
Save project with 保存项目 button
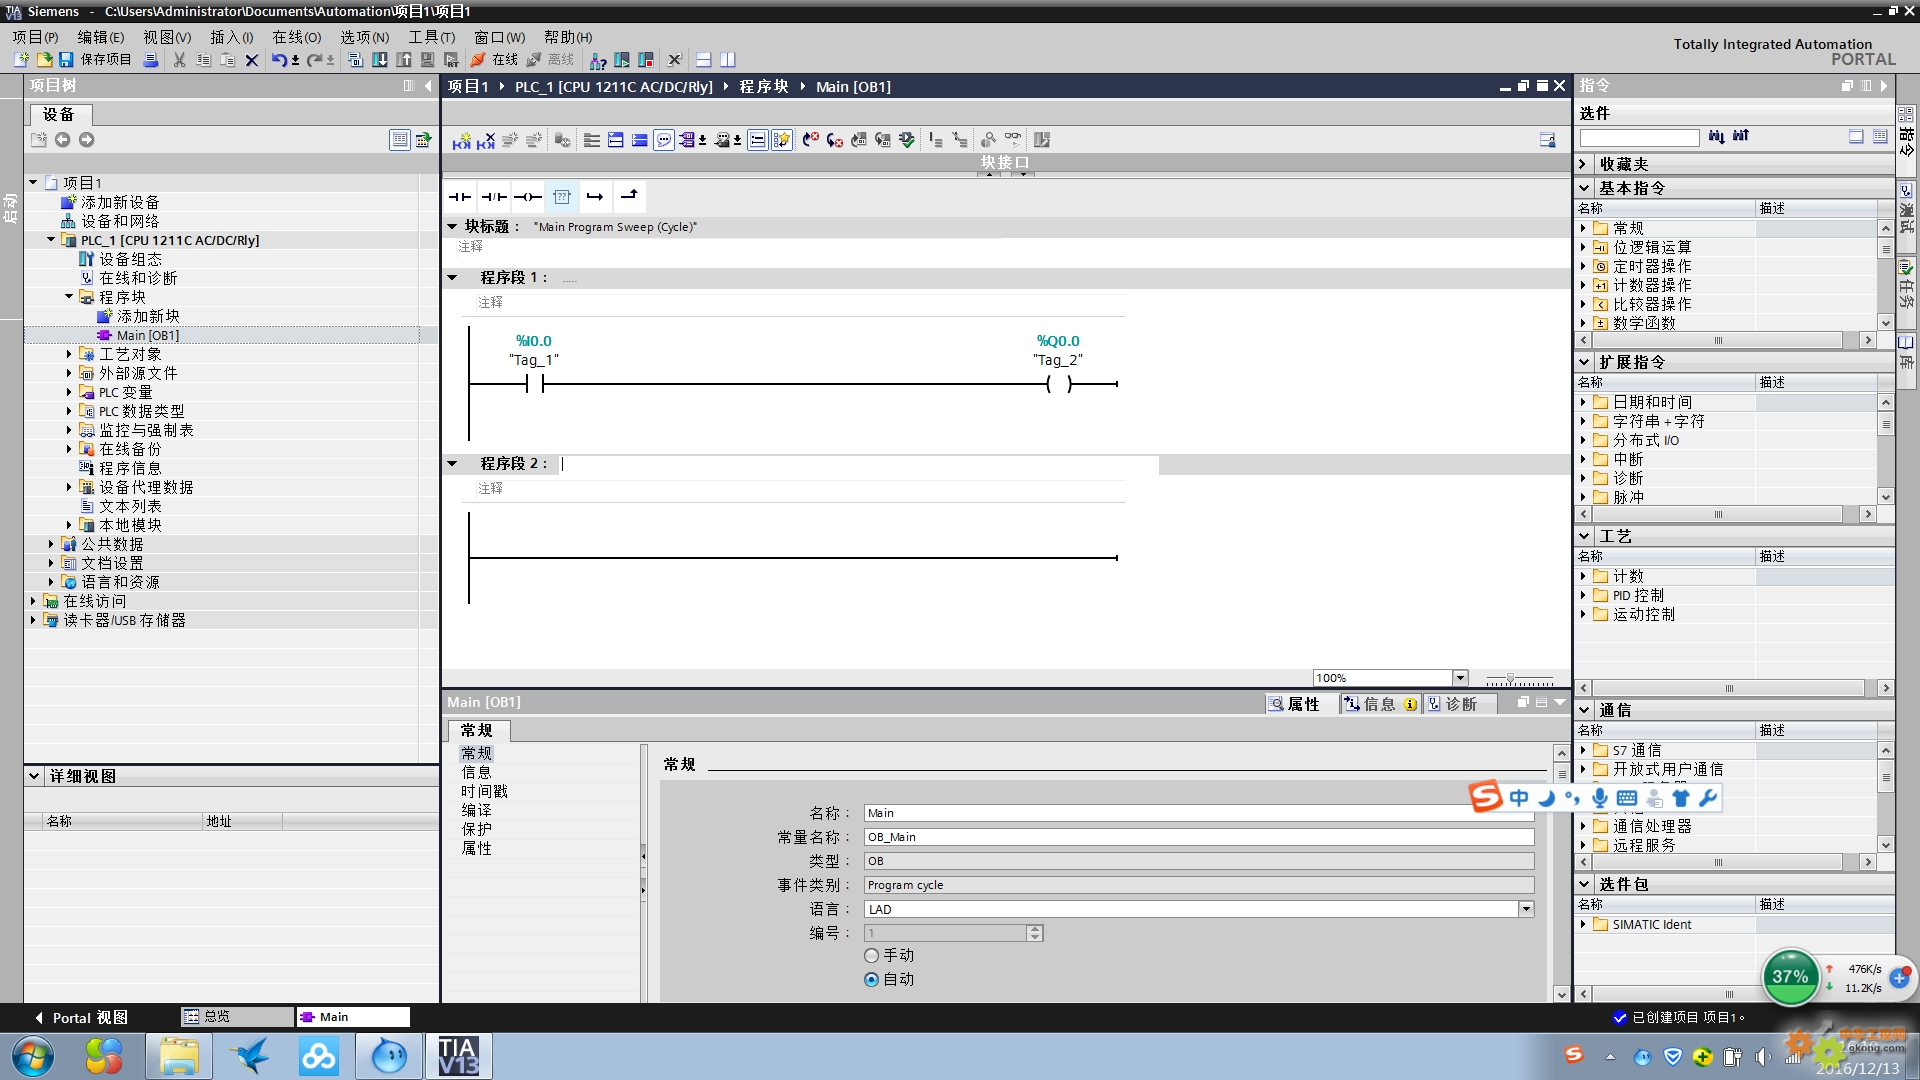click(96, 60)
